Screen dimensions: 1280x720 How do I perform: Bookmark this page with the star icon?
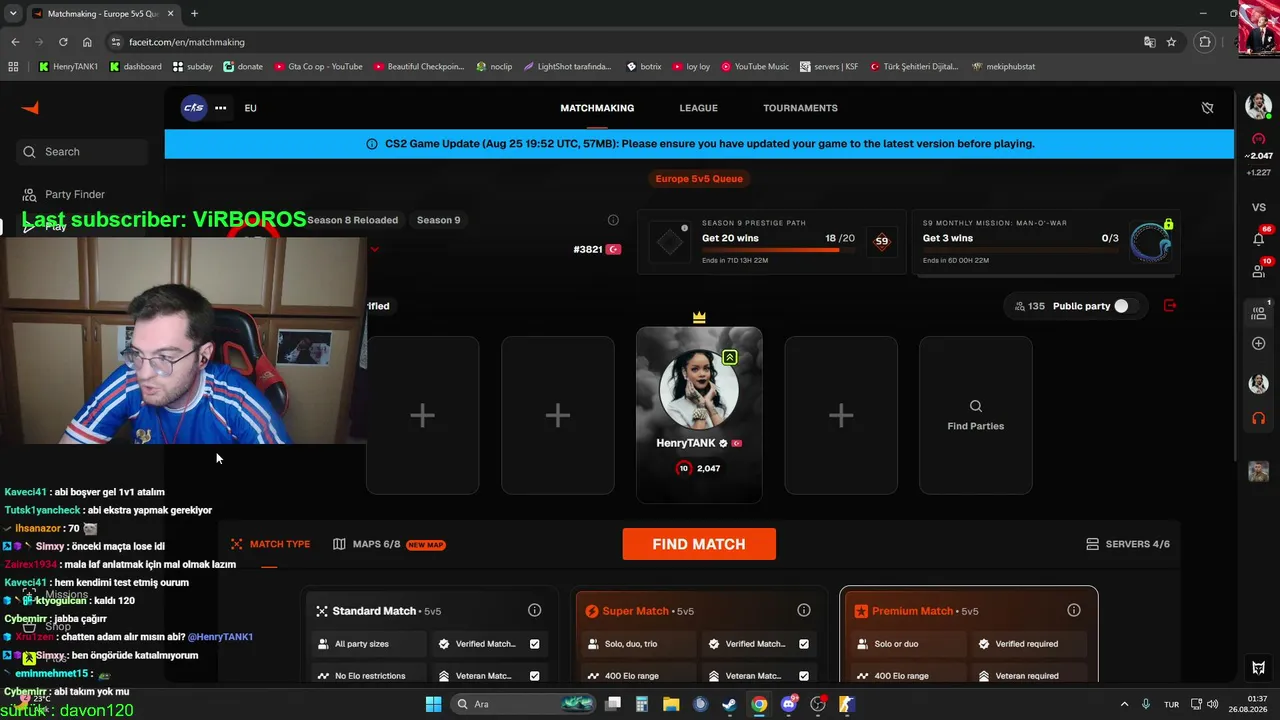coord(1171,42)
